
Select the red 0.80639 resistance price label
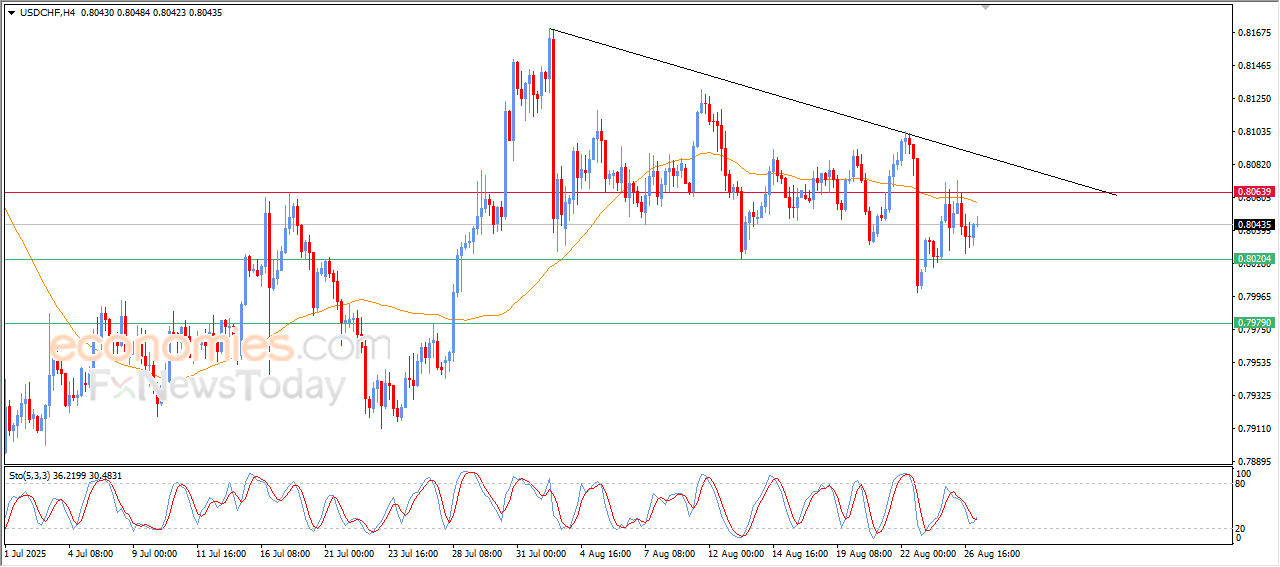tap(1253, 191)
